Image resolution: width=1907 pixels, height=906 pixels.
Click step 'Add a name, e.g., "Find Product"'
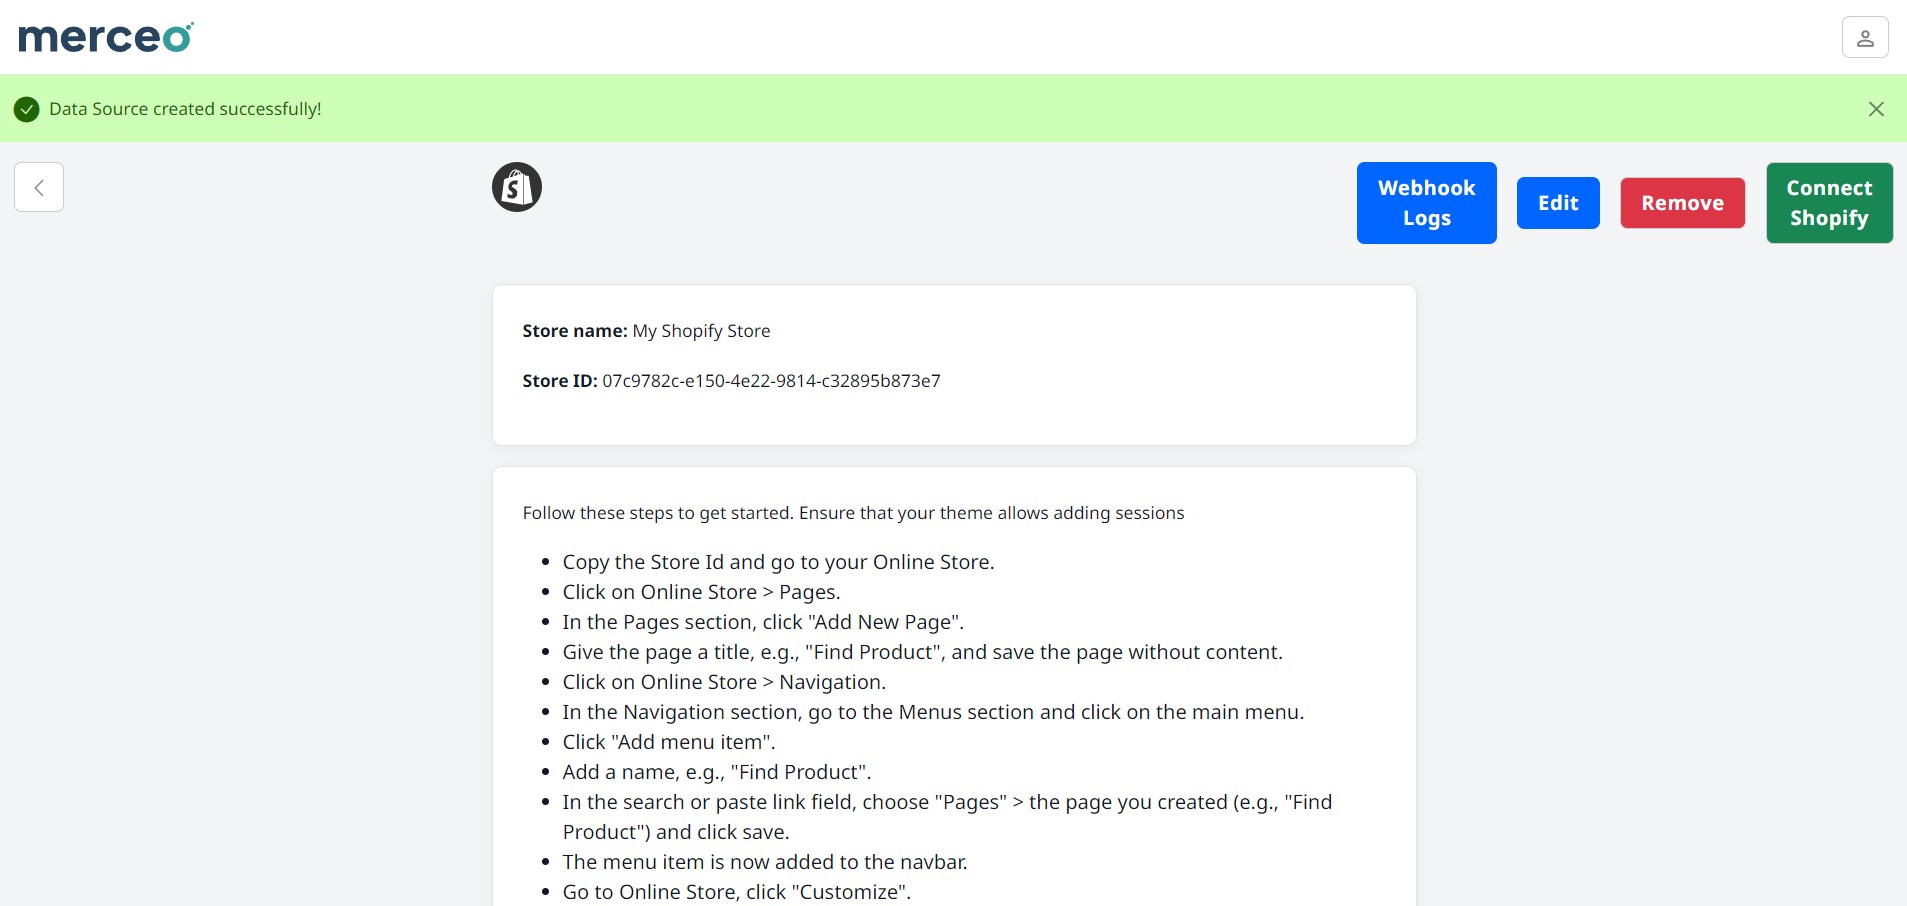click(x=717, y=772)
